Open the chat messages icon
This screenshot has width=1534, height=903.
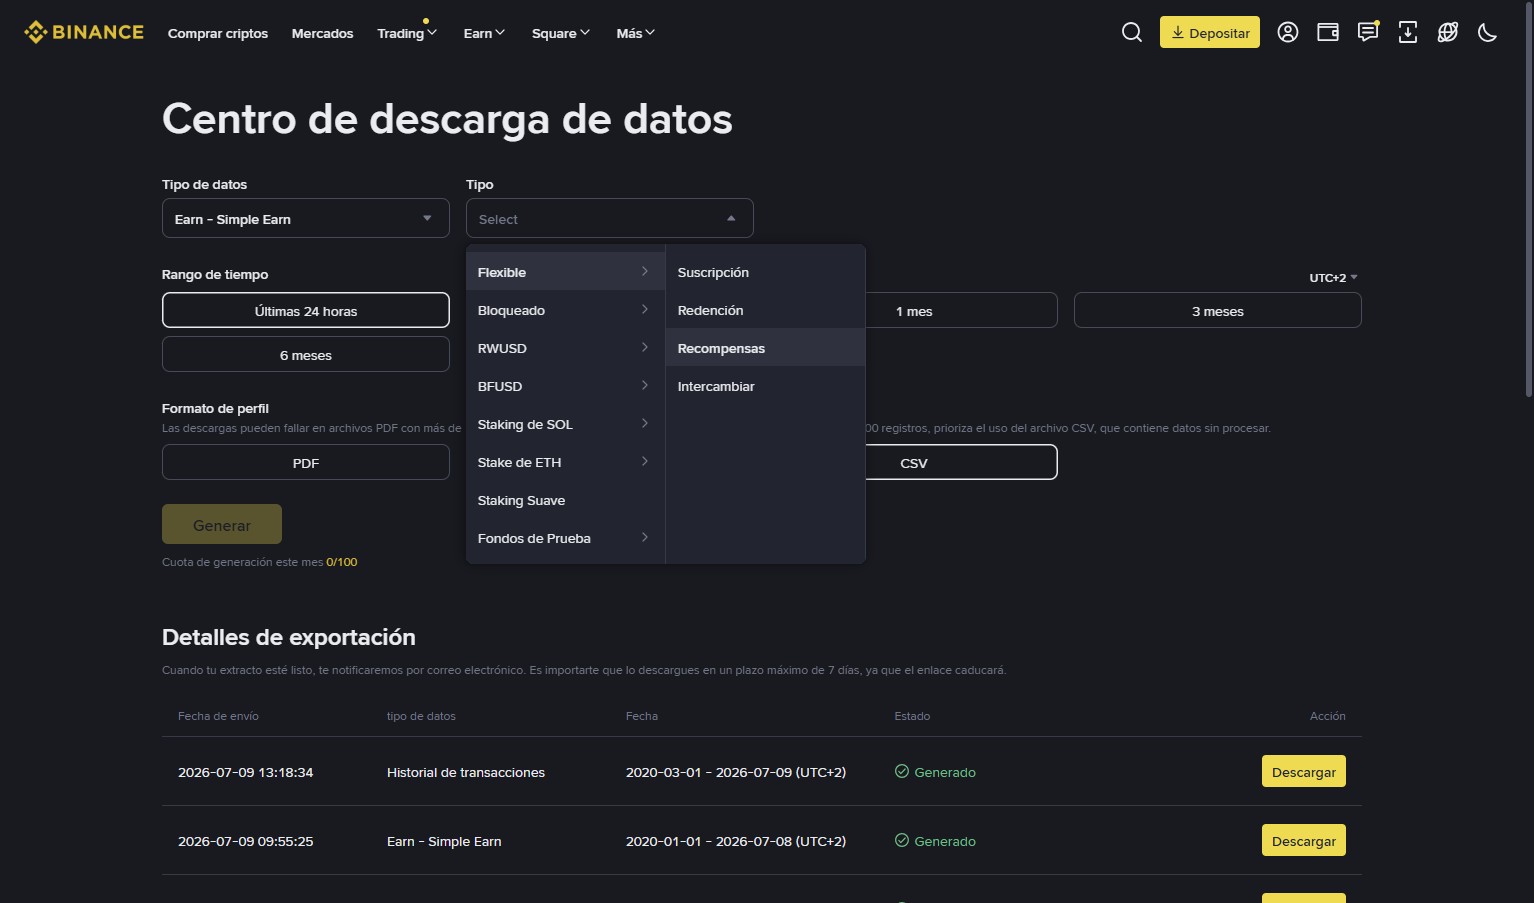click(1368, 32)
